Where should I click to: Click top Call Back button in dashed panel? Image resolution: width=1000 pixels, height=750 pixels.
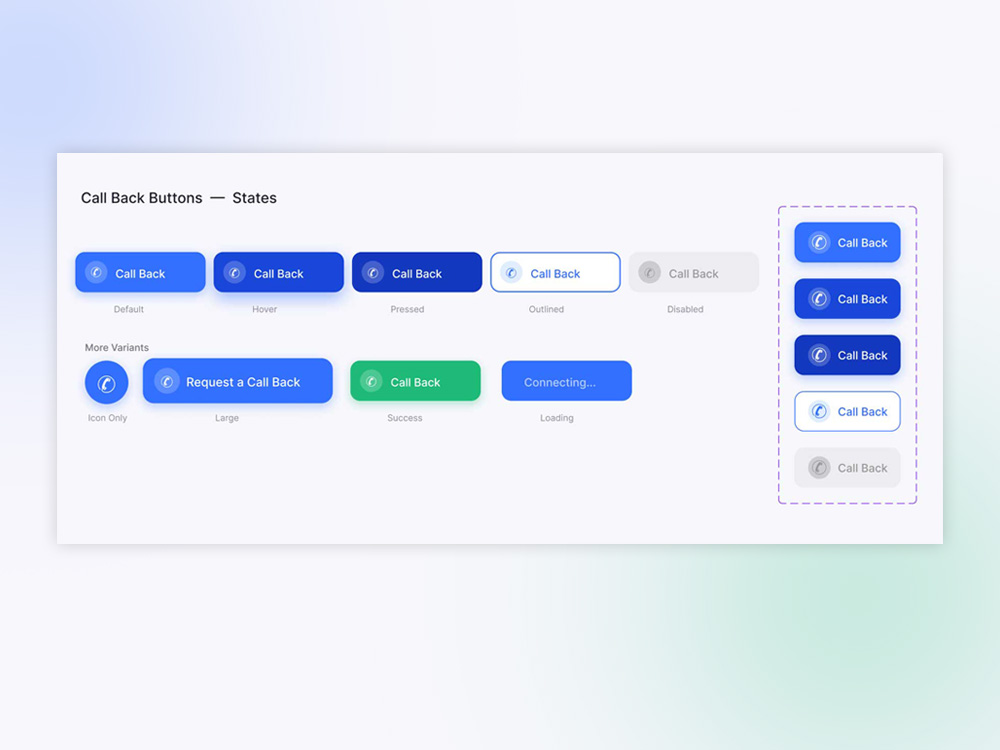(x=847, y=242)
